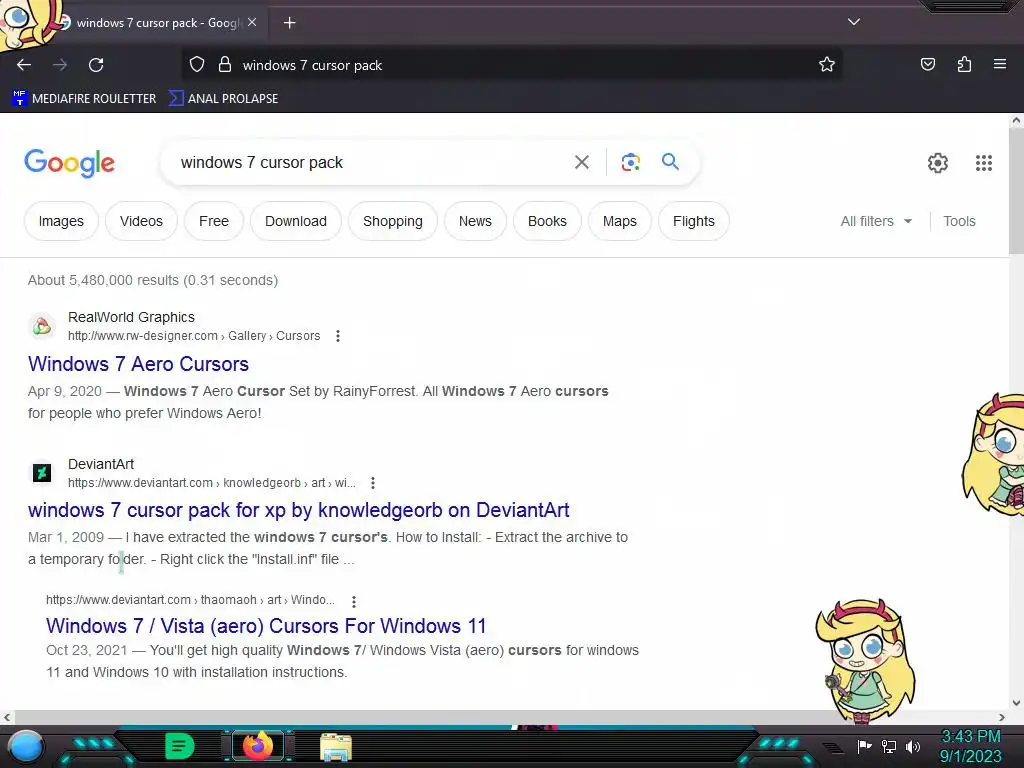Search by image with Google Lens icon
The height and width of the screenshot is (768, 1024).
[x=630, y=162]
